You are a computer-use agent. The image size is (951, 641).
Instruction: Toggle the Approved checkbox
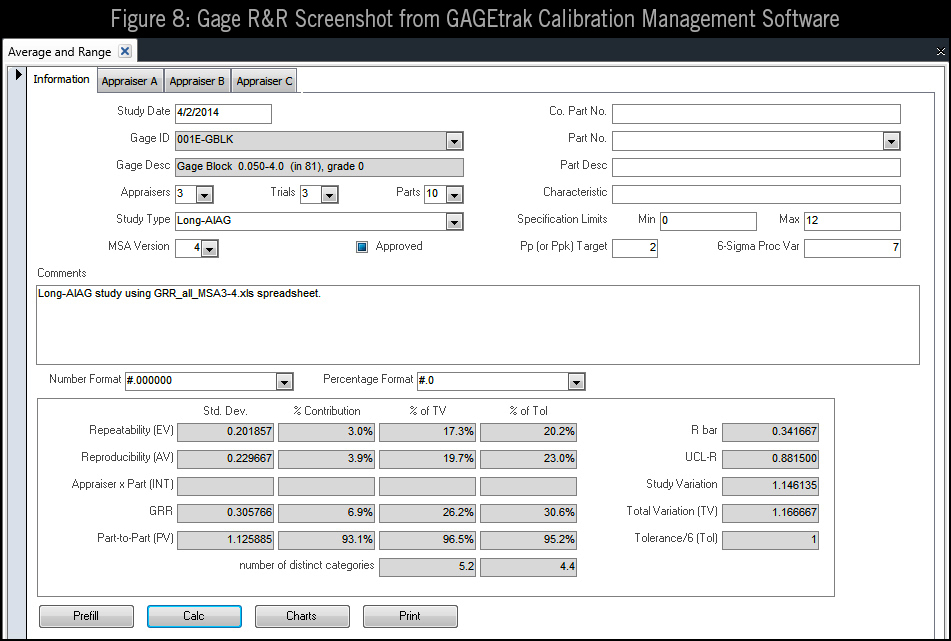pos(362,246)
